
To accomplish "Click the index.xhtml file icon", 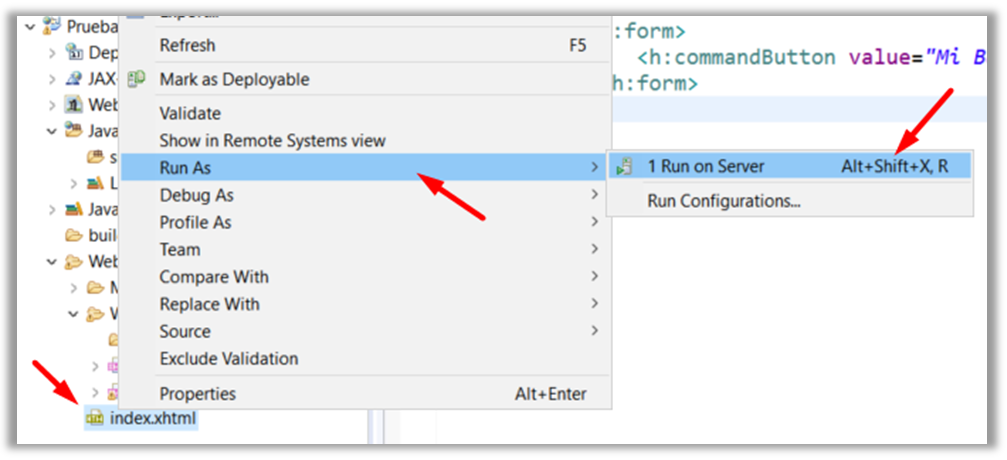I will point(95,418).
